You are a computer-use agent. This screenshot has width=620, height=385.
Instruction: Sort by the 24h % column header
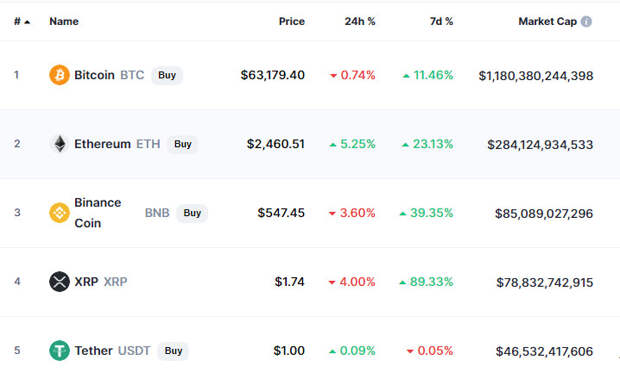360,21
